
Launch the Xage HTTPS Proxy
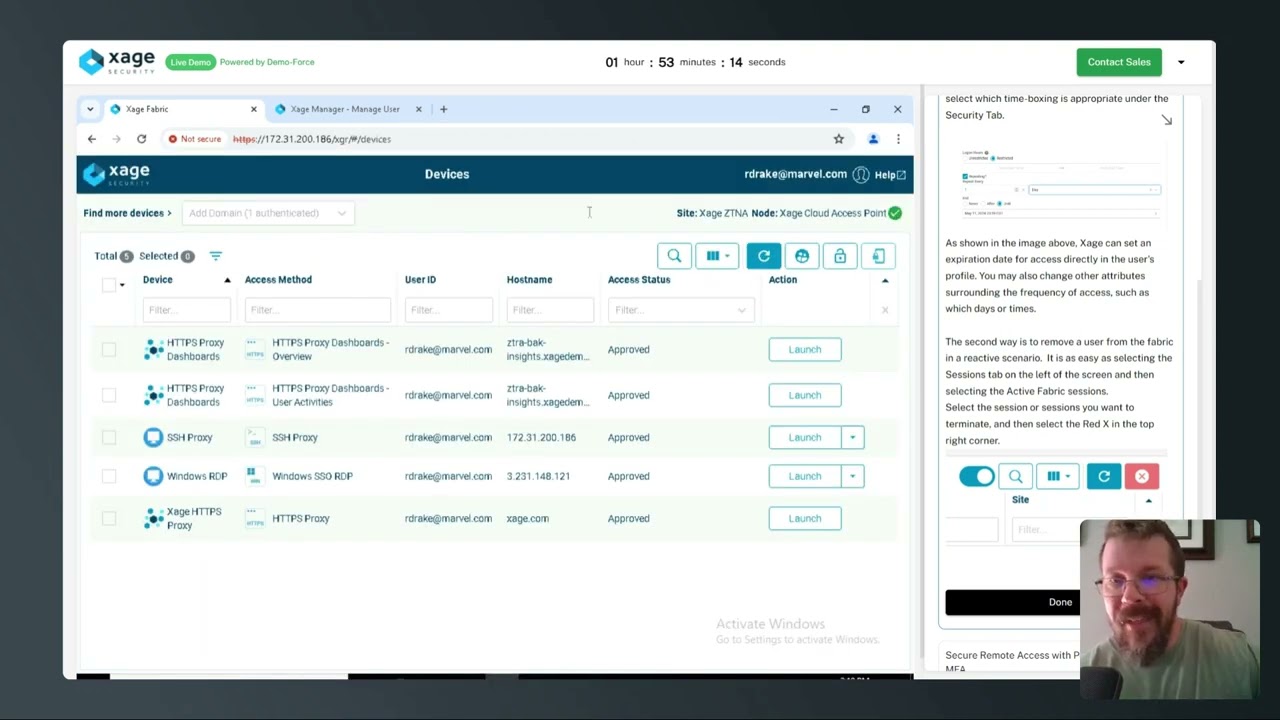tap(805, 518)
